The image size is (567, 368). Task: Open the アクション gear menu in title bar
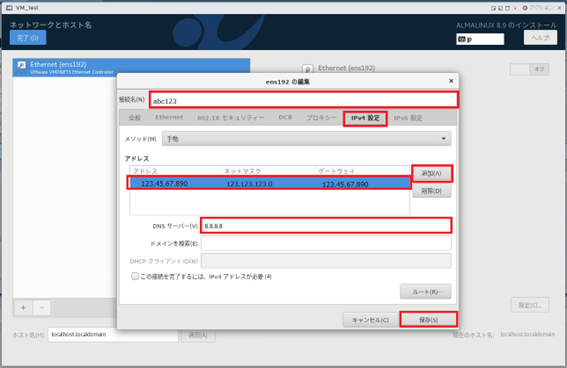pos(538,8)
